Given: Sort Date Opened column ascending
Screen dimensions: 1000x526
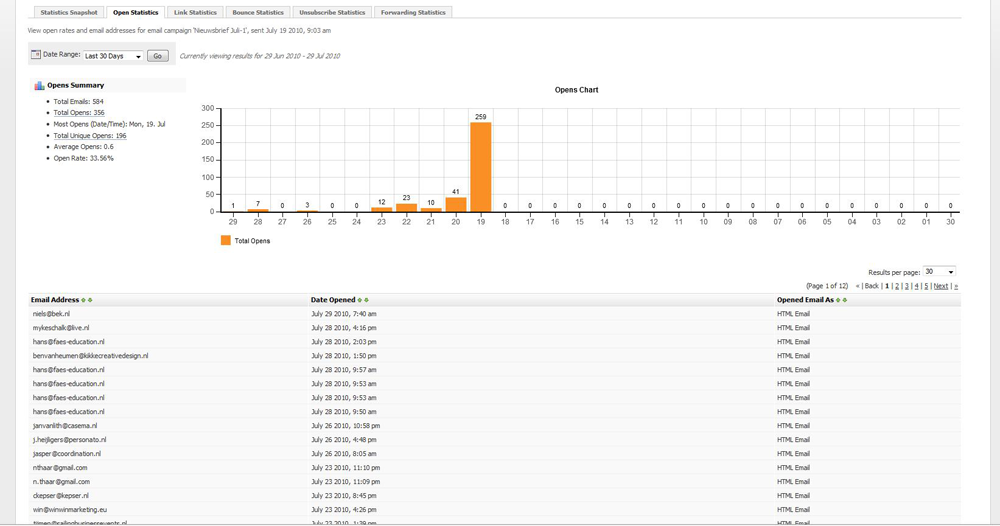Looking at the screenshot, I should pos(361,300).
